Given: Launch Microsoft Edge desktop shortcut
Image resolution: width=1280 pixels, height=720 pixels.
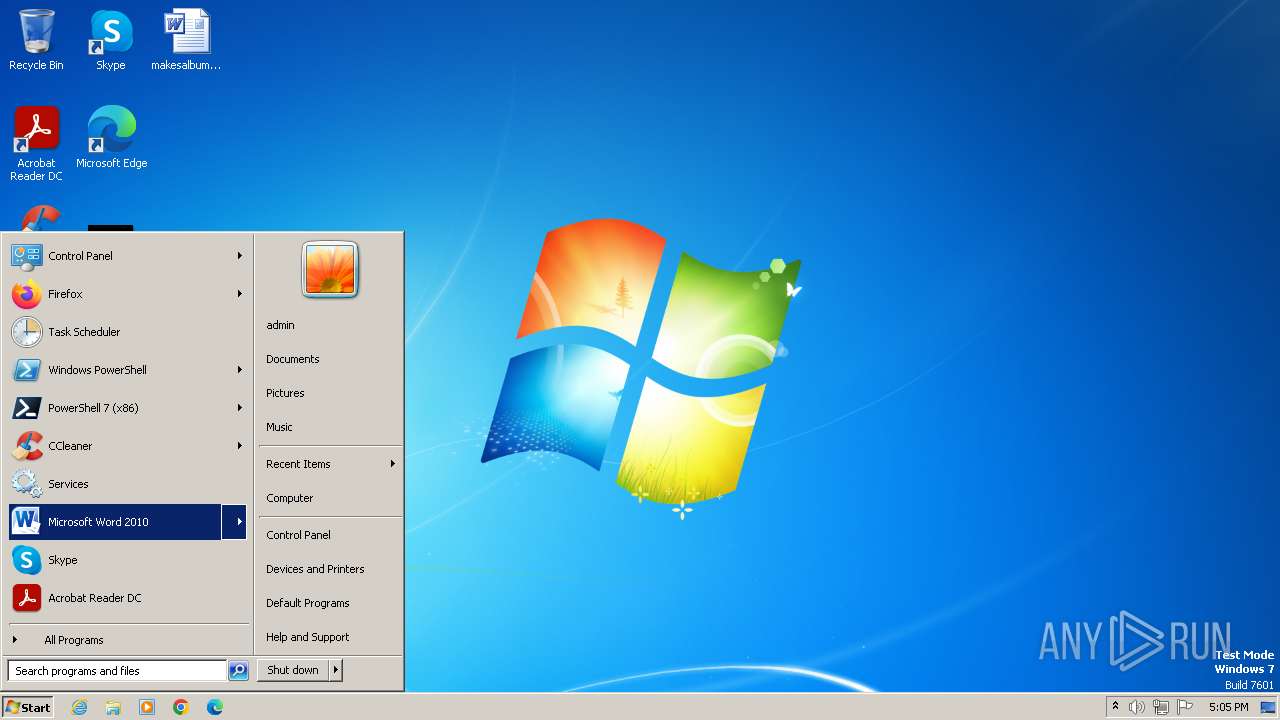Looking at the screenshot, I should (111, 137).
